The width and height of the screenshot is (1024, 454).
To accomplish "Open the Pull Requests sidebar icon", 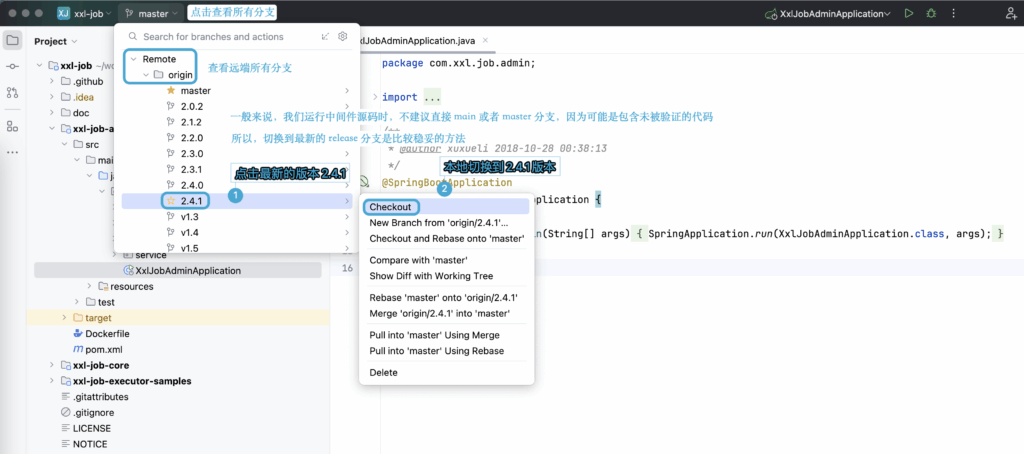I will tap(12, 92).
